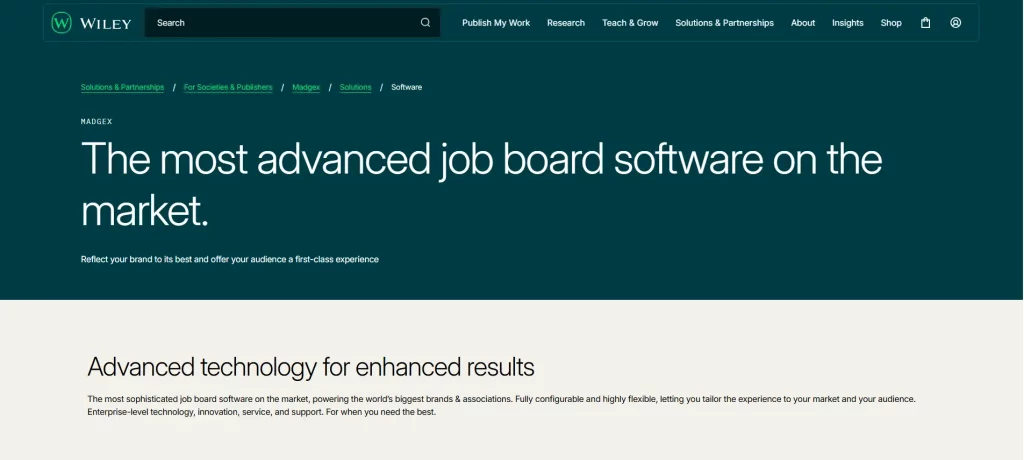Screen dimensions: 1024x460
Task: Open the Publish My Work menu
Action: 496,23
